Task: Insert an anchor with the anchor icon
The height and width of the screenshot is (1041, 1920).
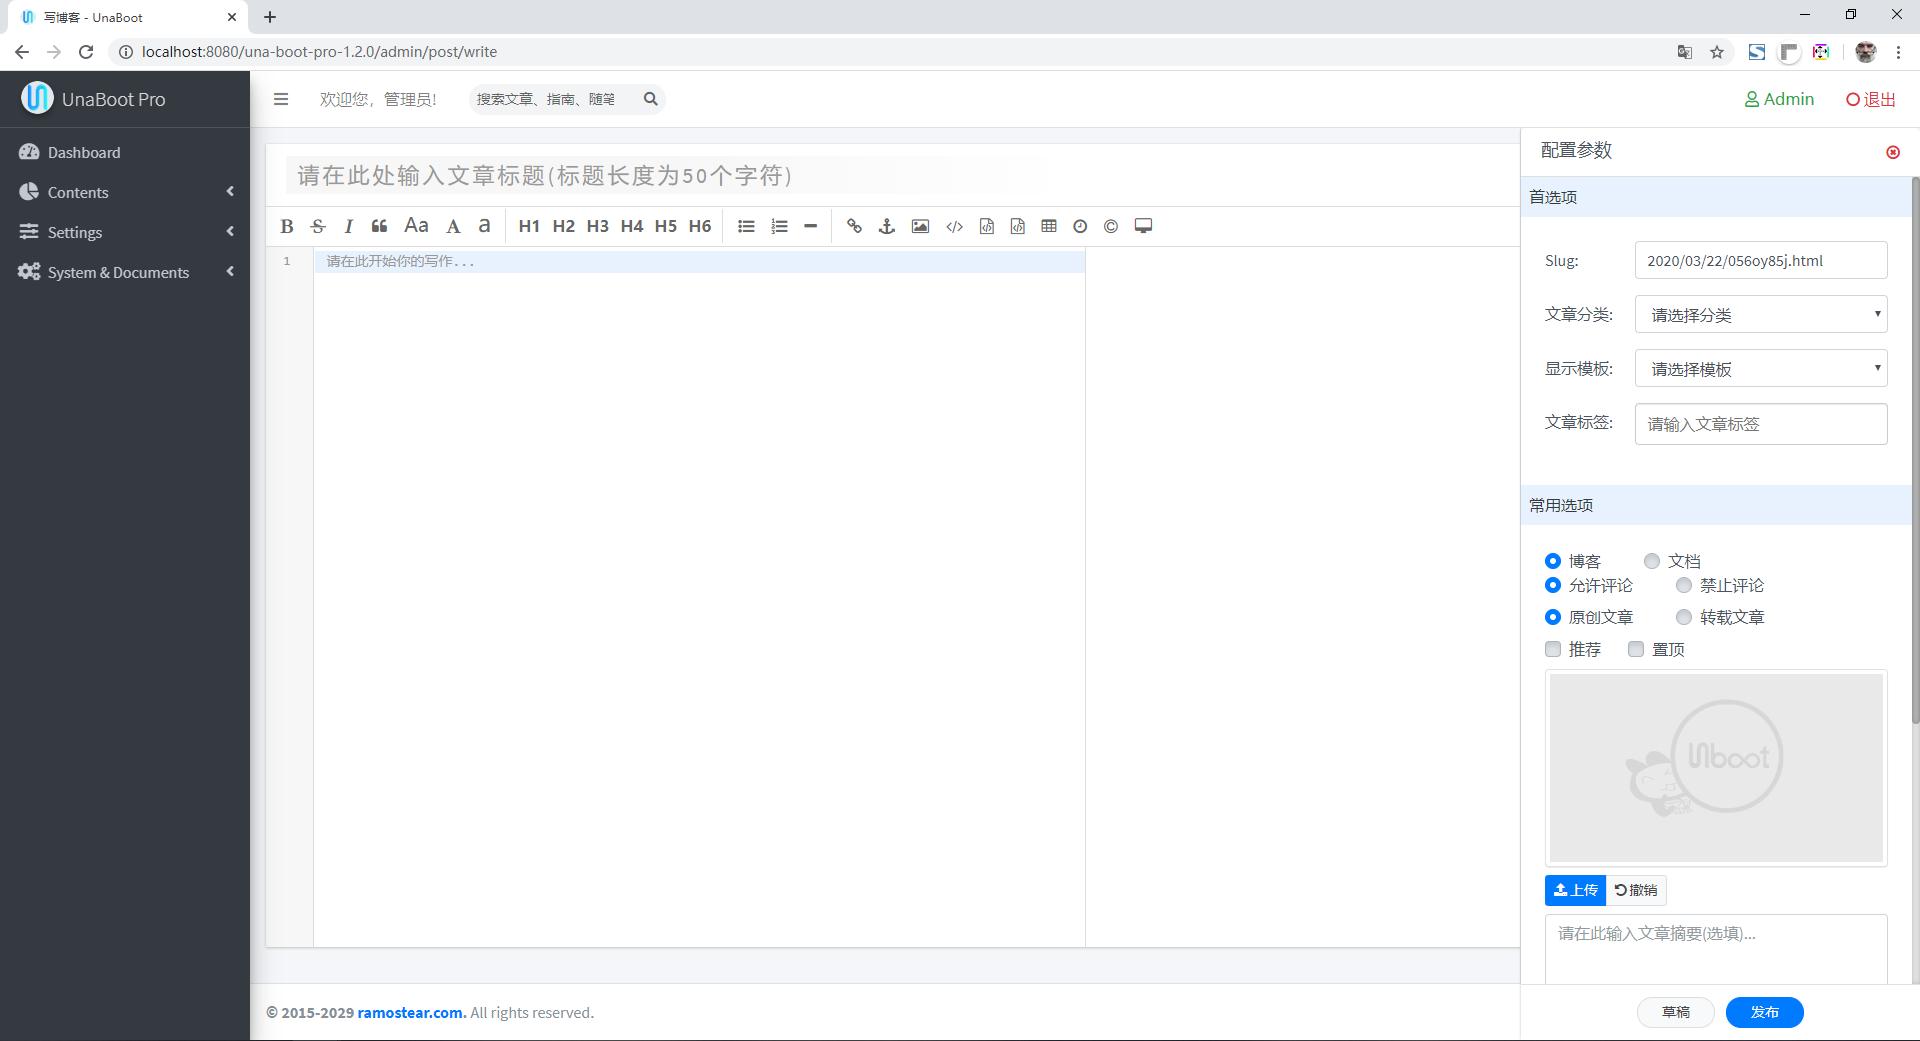Action: coord(887,226)
